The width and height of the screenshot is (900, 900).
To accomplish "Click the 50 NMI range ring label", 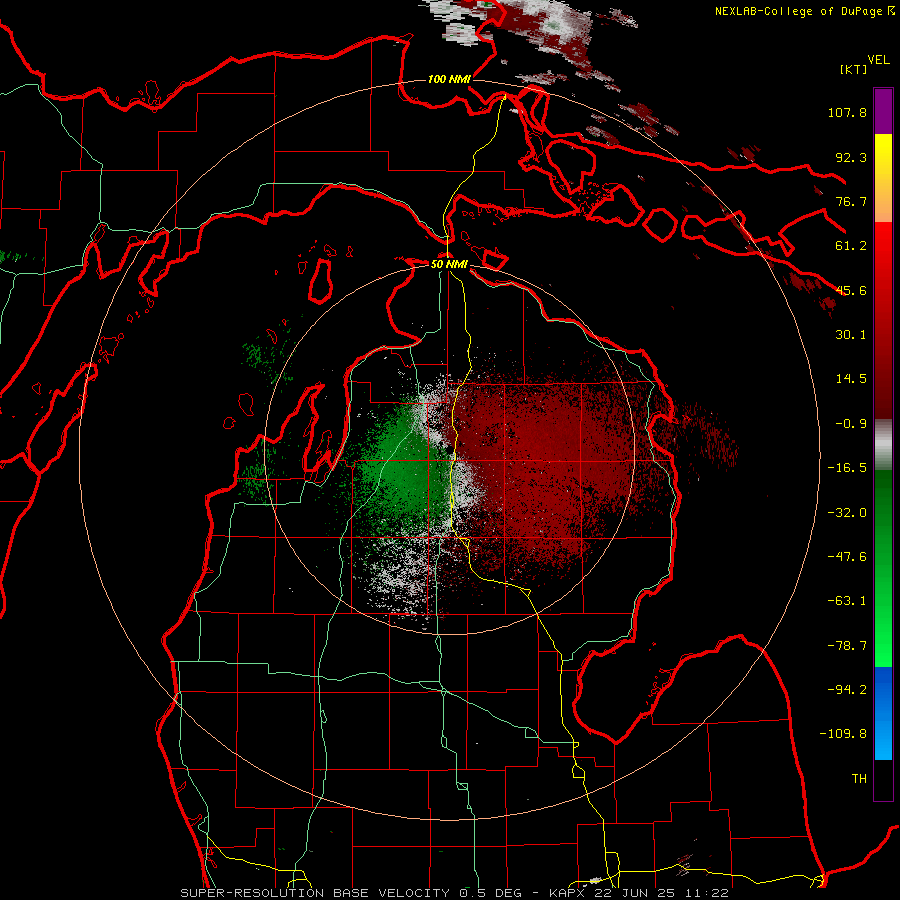I will click(449, 264).
